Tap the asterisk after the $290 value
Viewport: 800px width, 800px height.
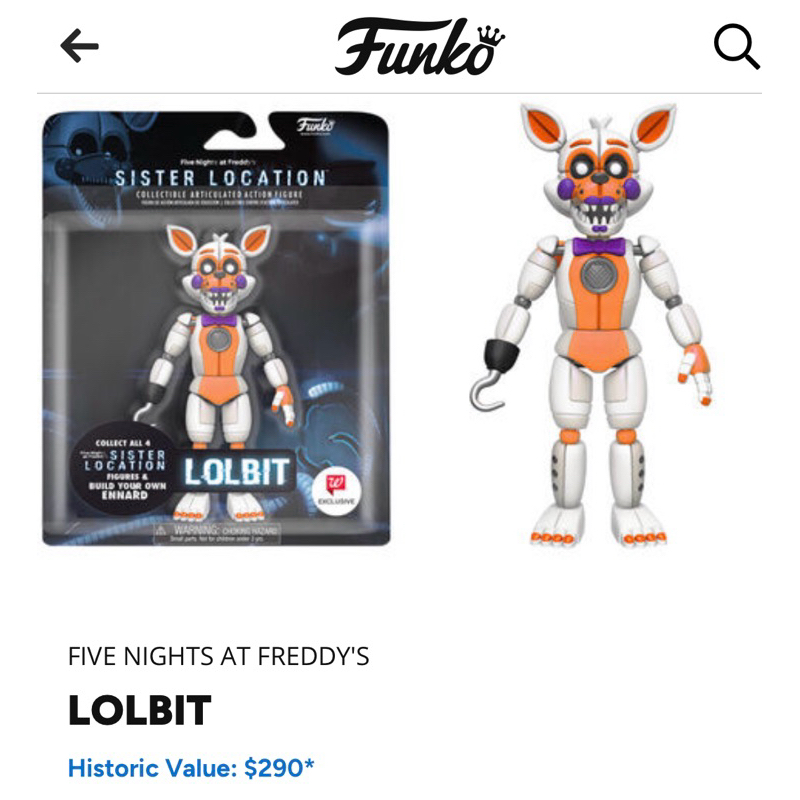[x=309, y=763]
